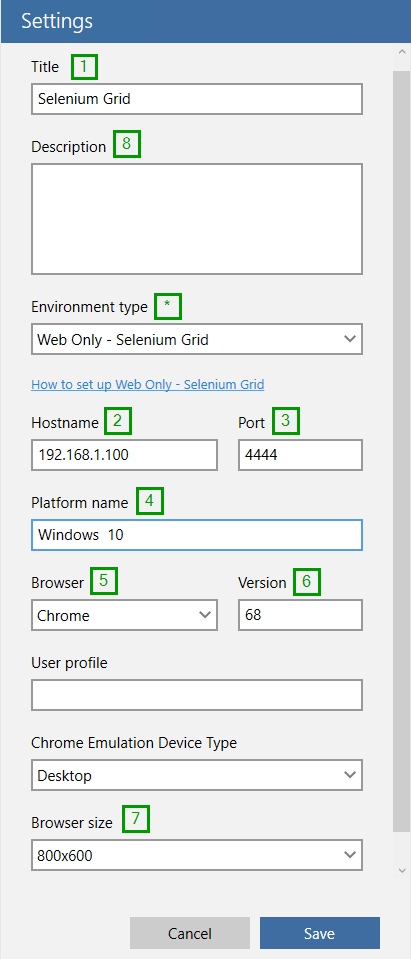Click the User profile label
The width and height of the screenshot is (411, 959).
click(69, 663)
